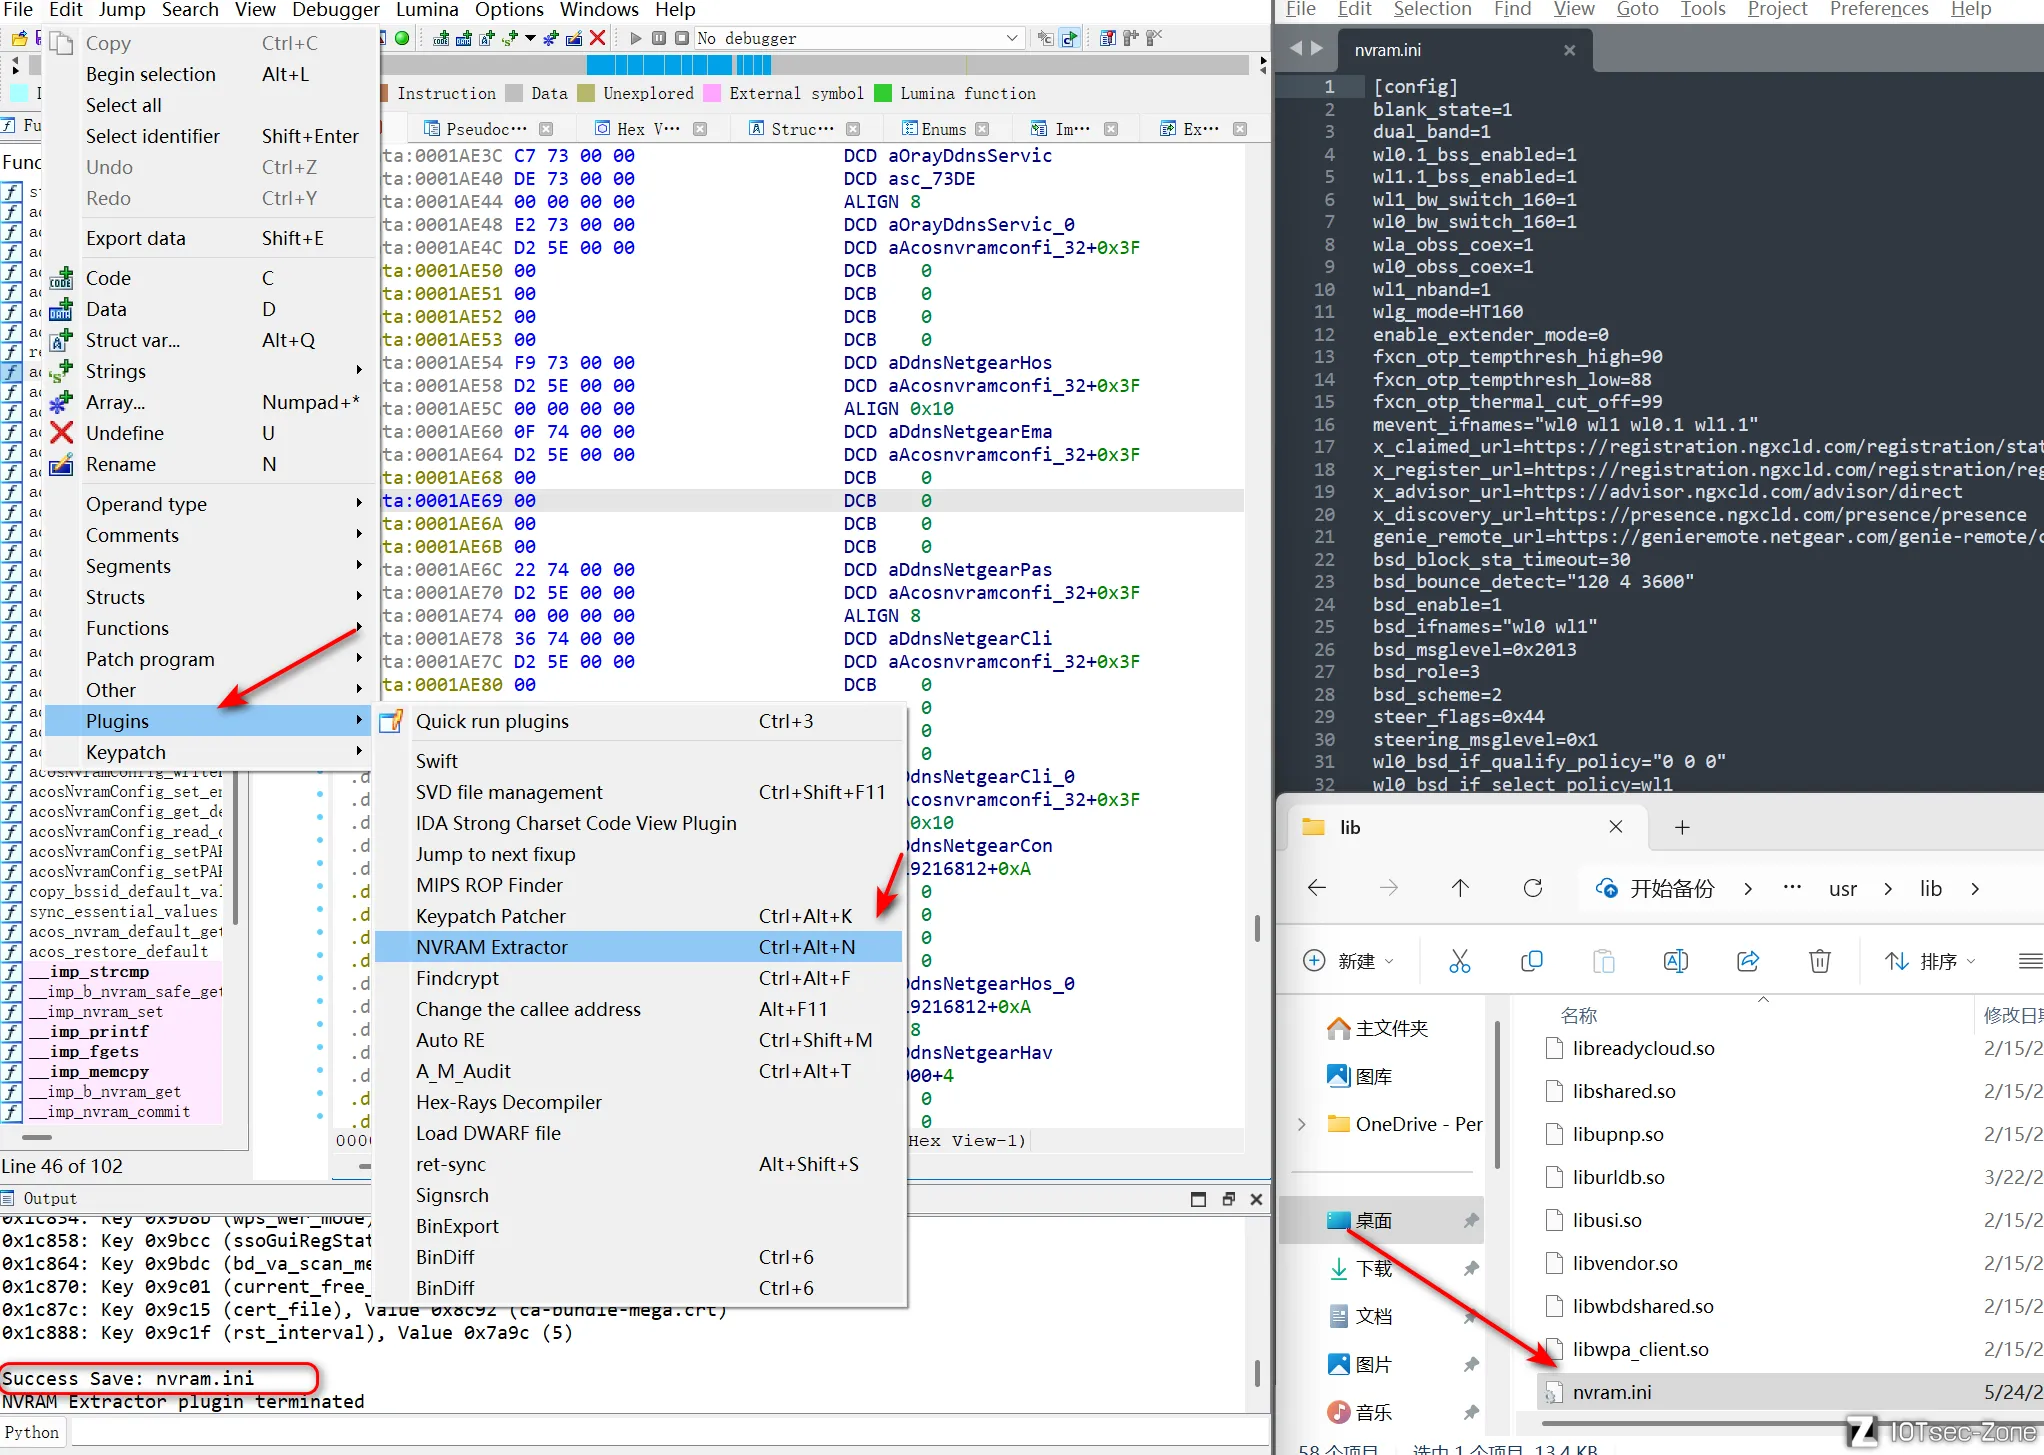
Task: Click the Array asterisk toolbar icon
Action: click(x=551, y=39)
